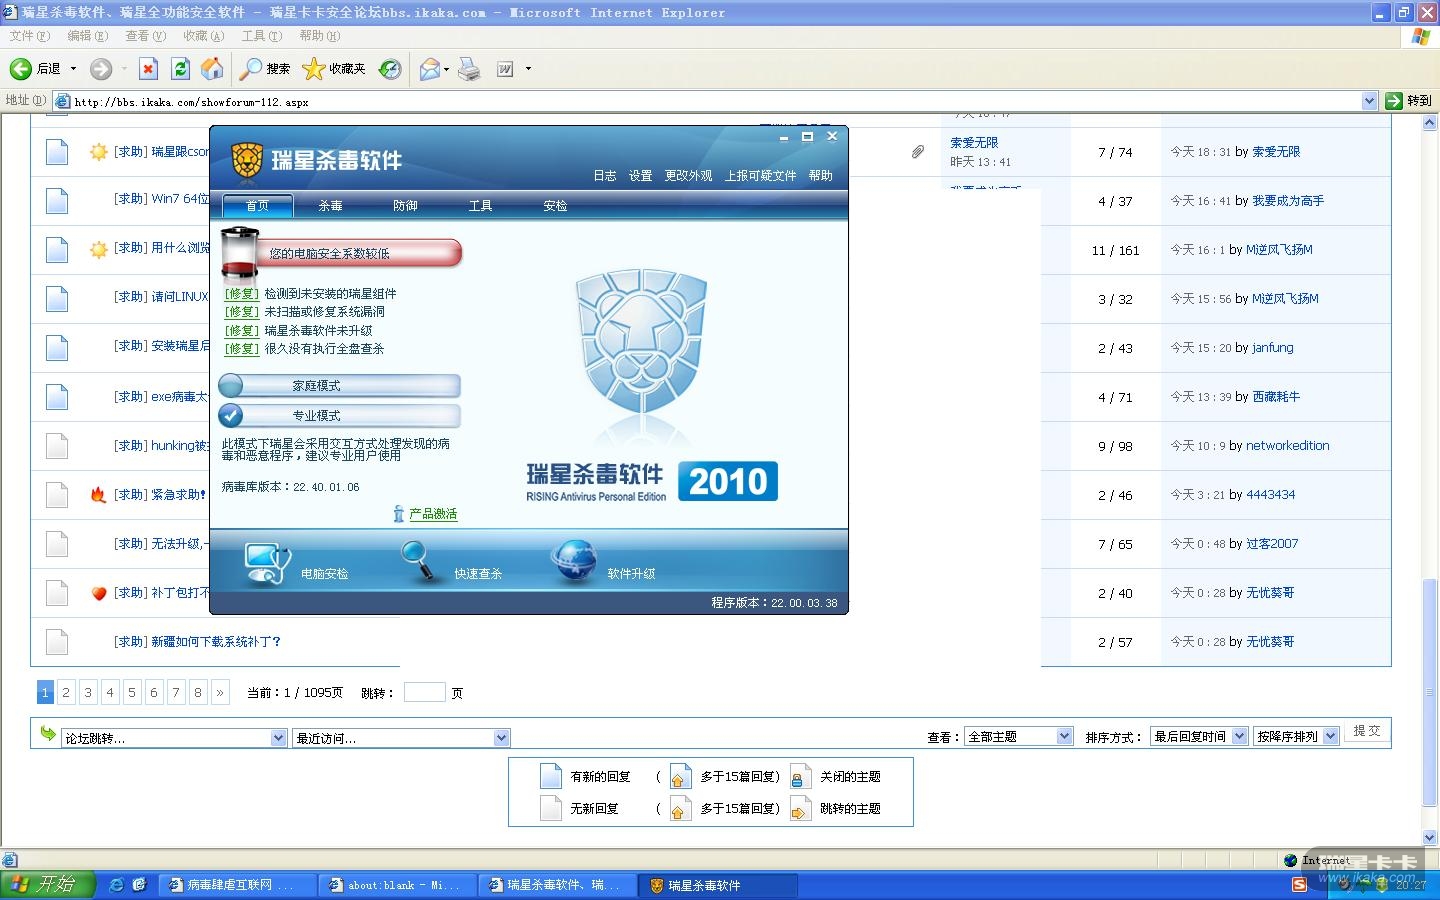Open the Search magnifier in IE toolbar
Screen dimensions: 1440x900
(x=250, y=69)
